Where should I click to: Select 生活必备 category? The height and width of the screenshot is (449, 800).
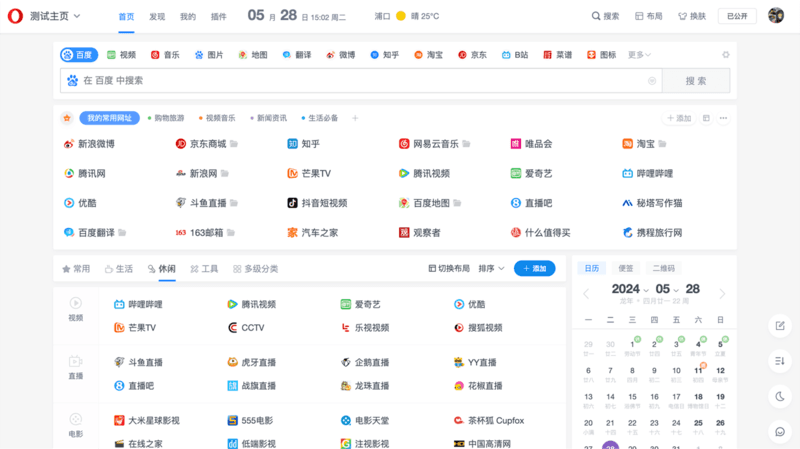pyautogui.click(x=319, y=118)
